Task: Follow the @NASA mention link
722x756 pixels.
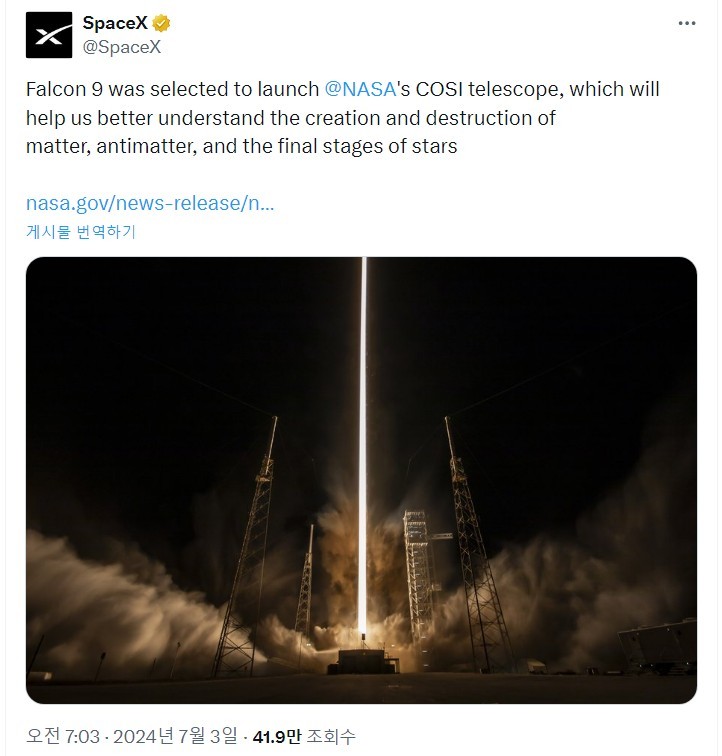Action: [x=360, y=89]
